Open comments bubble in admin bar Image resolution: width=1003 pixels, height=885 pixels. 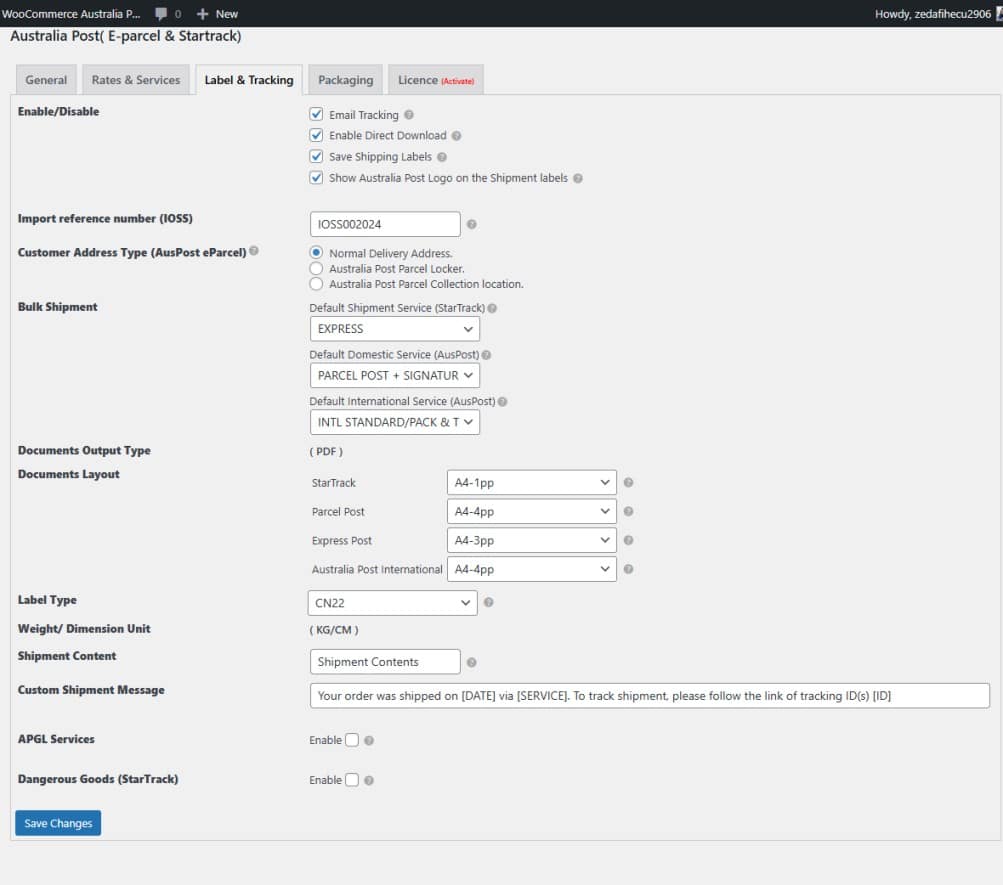(168, 13)
